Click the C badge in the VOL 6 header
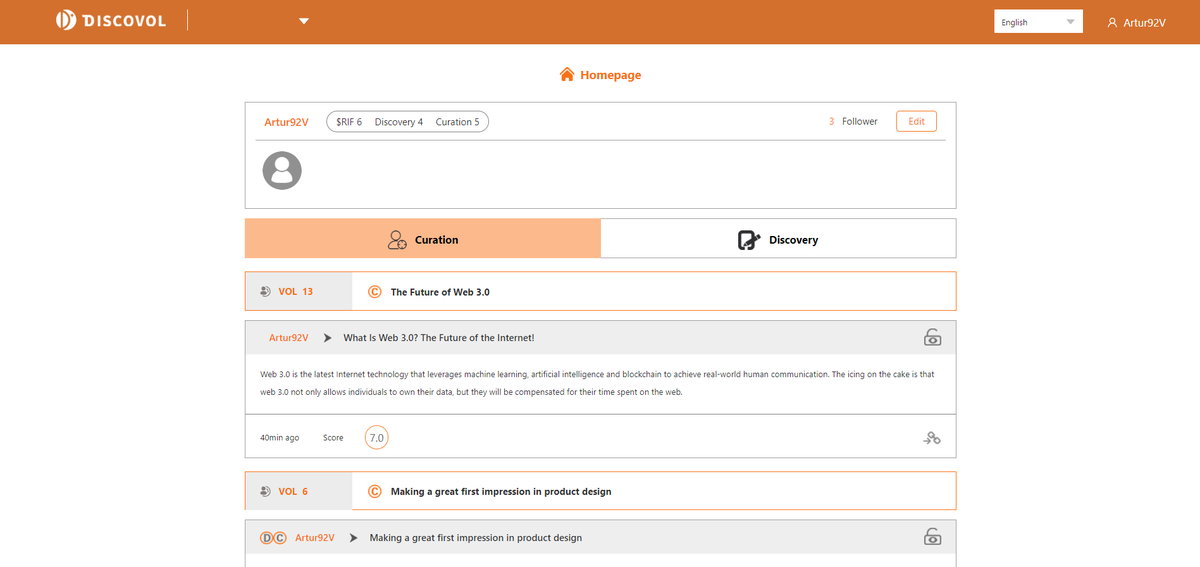This screenshot has width=1200, height=567. tap(375, 492)
